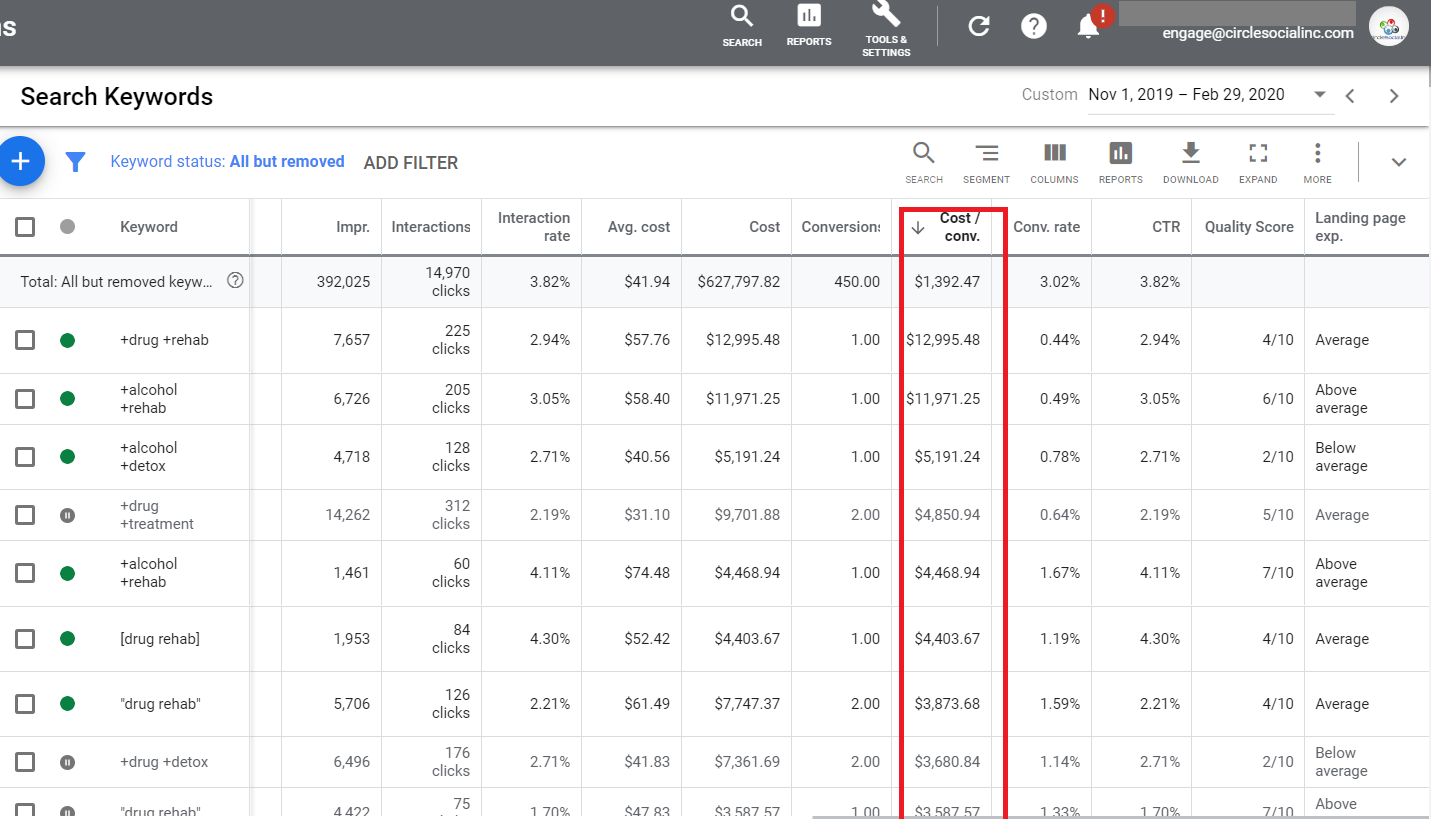Select the +drug +rehab row checkbox
This screenshot has height=819, width=1431.
pyautogui.click(x=25, y=340)
